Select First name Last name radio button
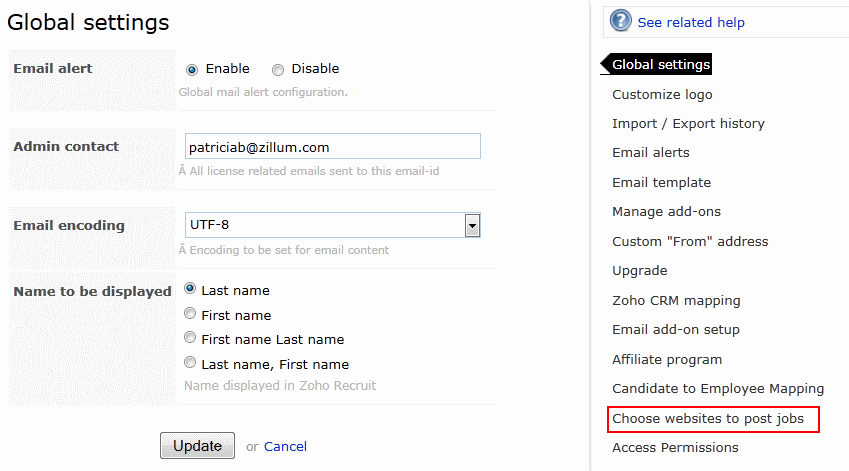 [x=190, y=339]
